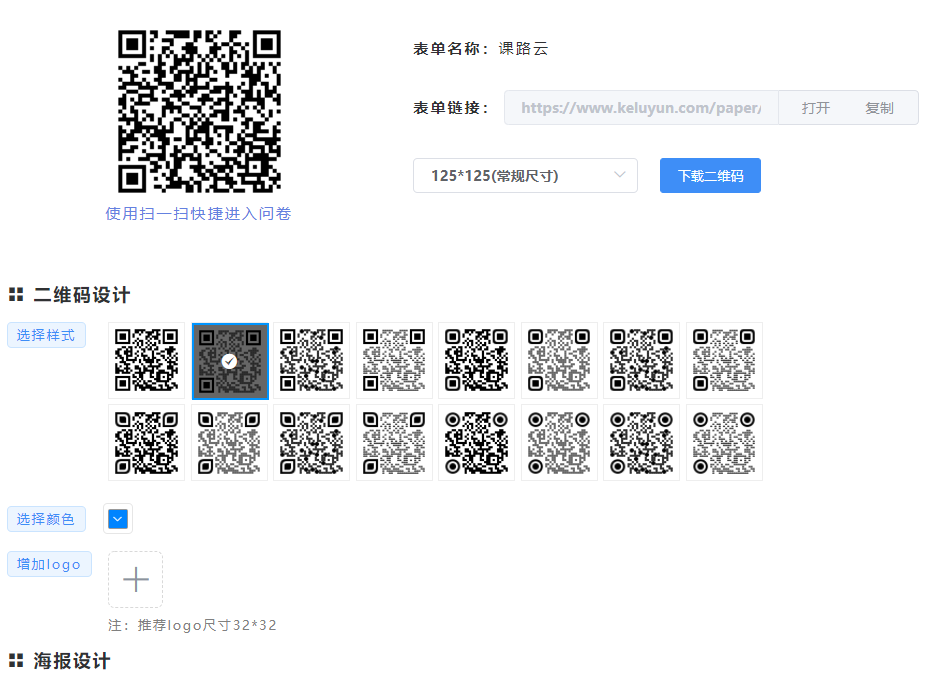Select the eighth QR style in the top row
This screenshot has height=680, width=931.
tap(724, 360)
